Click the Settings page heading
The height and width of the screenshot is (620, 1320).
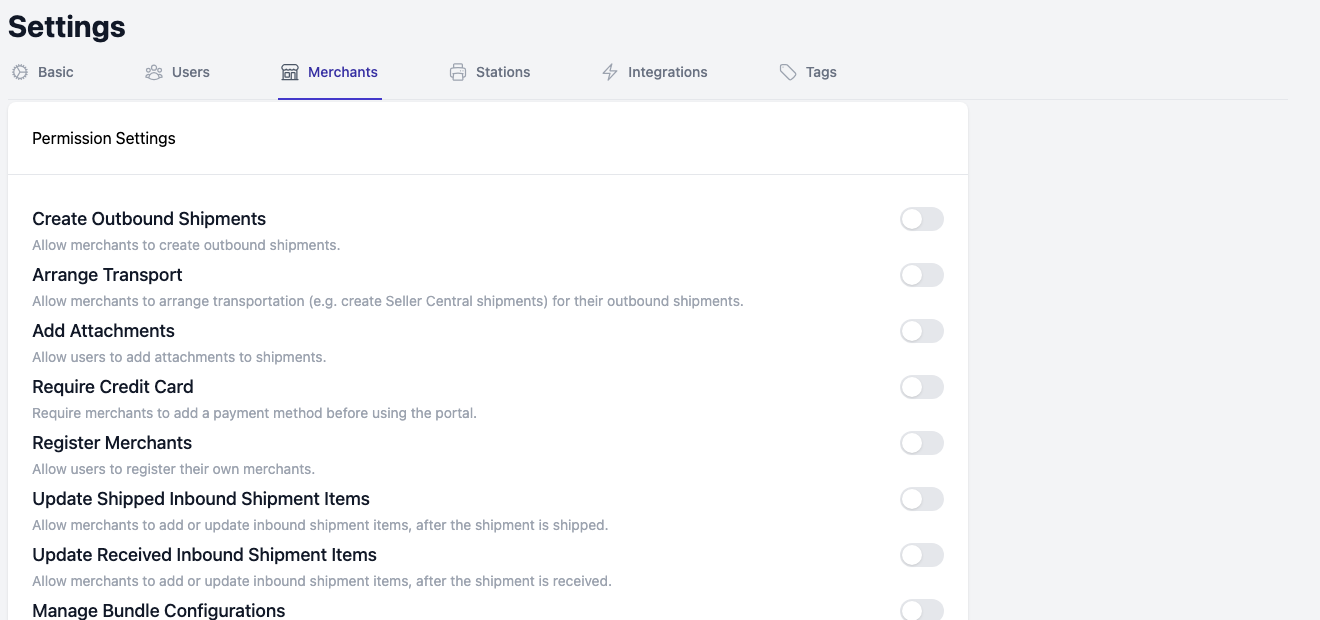click(67, 27)
